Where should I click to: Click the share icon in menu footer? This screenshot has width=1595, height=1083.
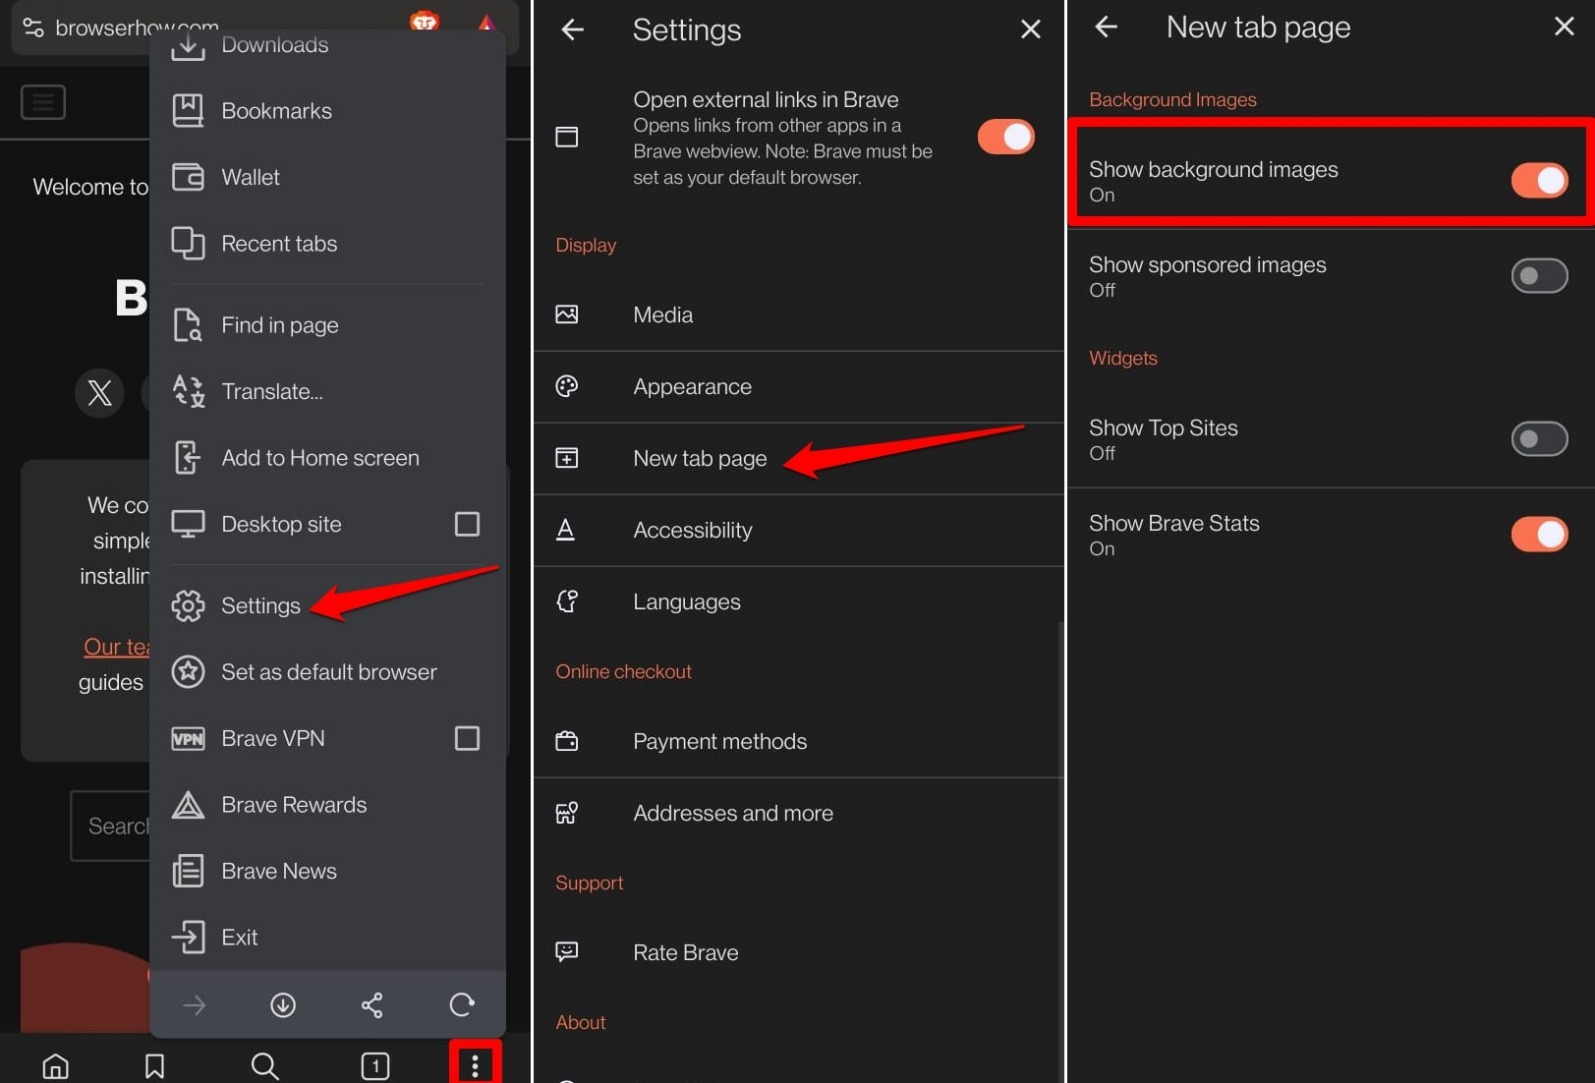tap(372, 1004)
